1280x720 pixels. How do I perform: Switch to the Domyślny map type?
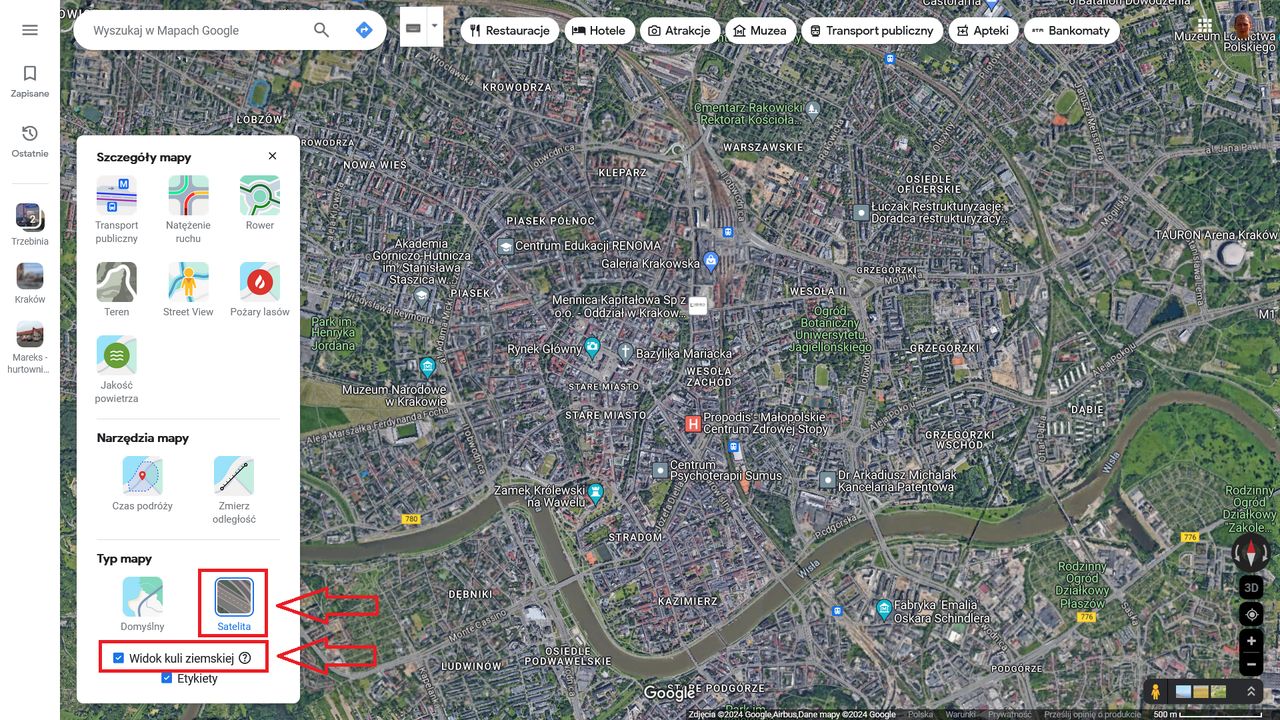(142, 604)
